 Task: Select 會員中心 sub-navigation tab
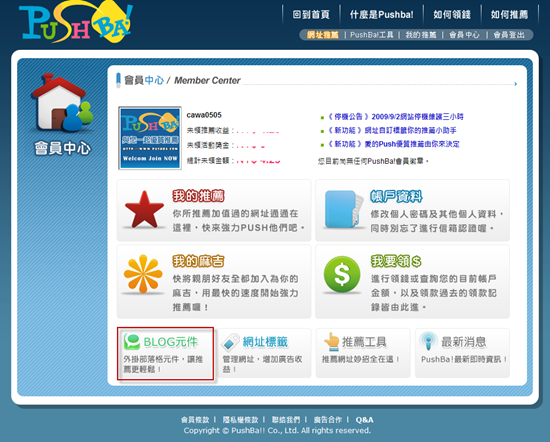pyautogui.click(x=464, y=35)
